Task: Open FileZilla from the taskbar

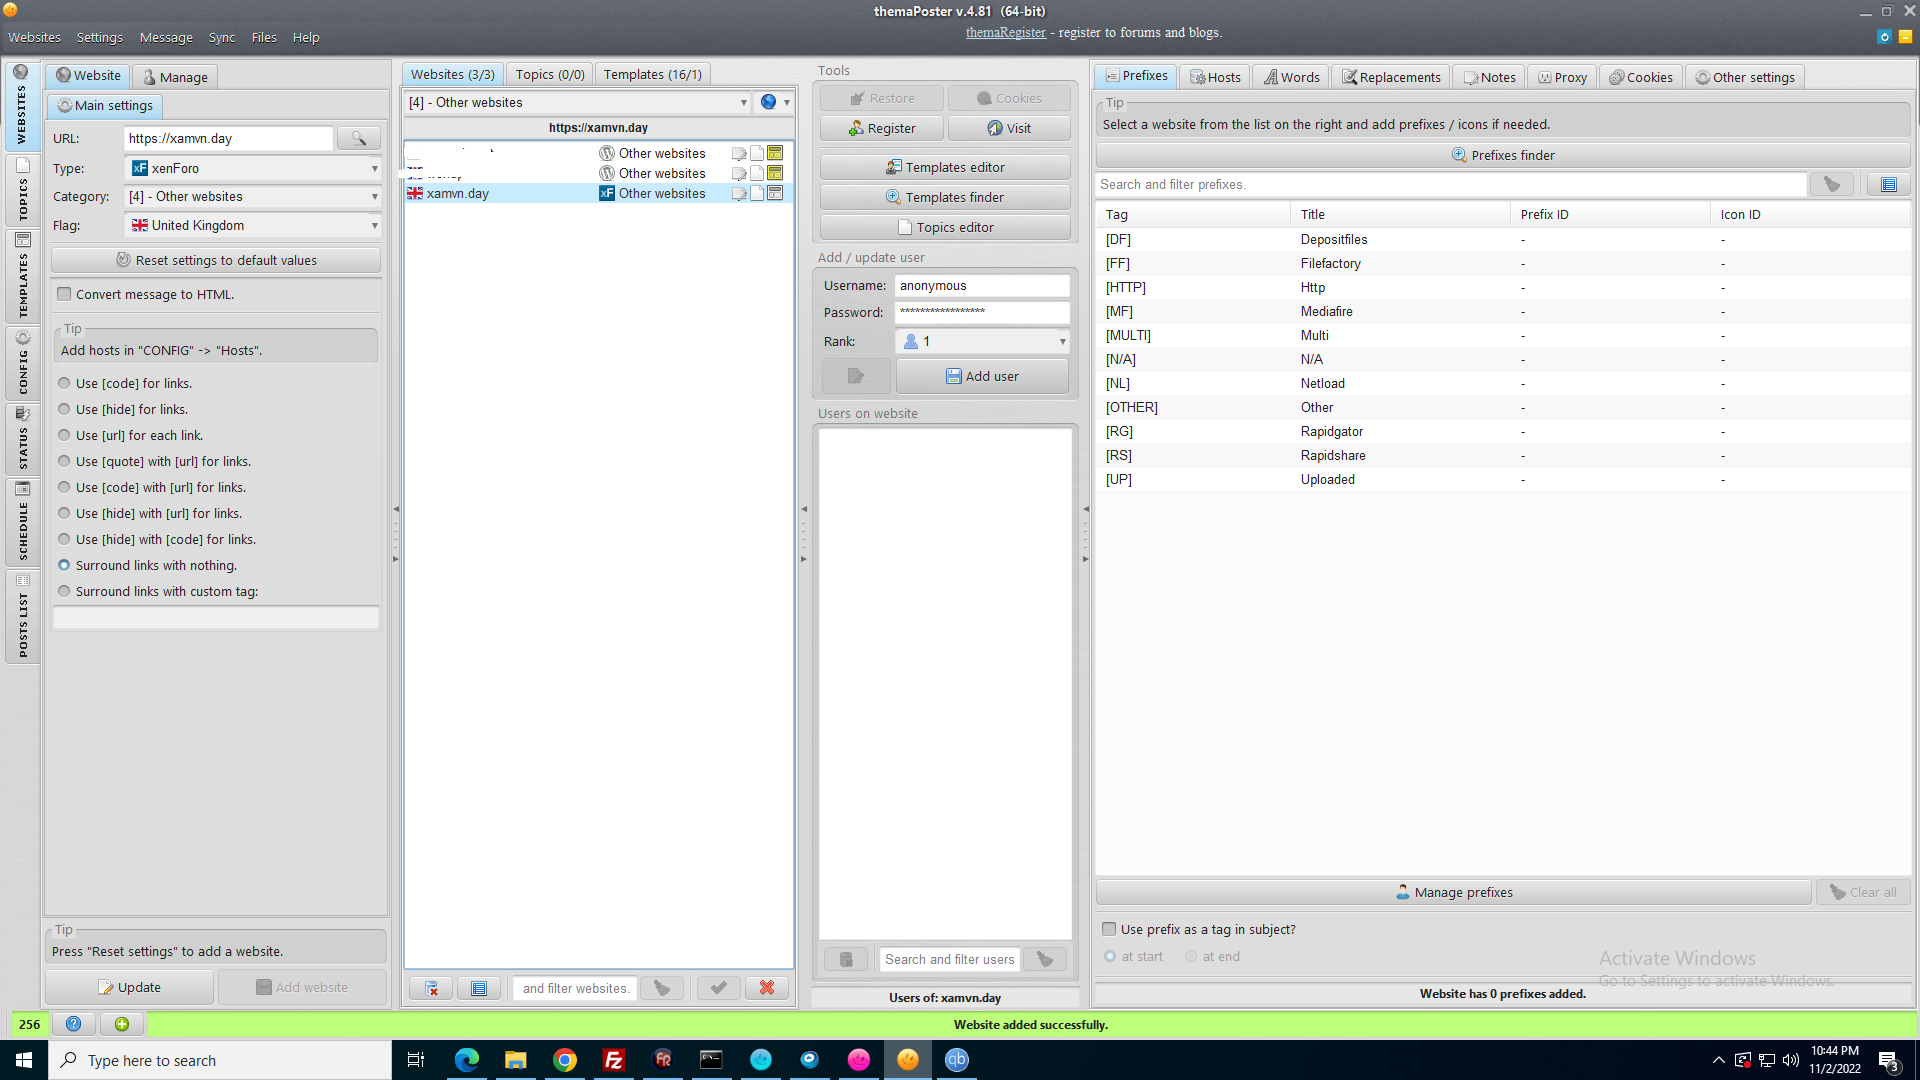Action: click(614, 1060)
